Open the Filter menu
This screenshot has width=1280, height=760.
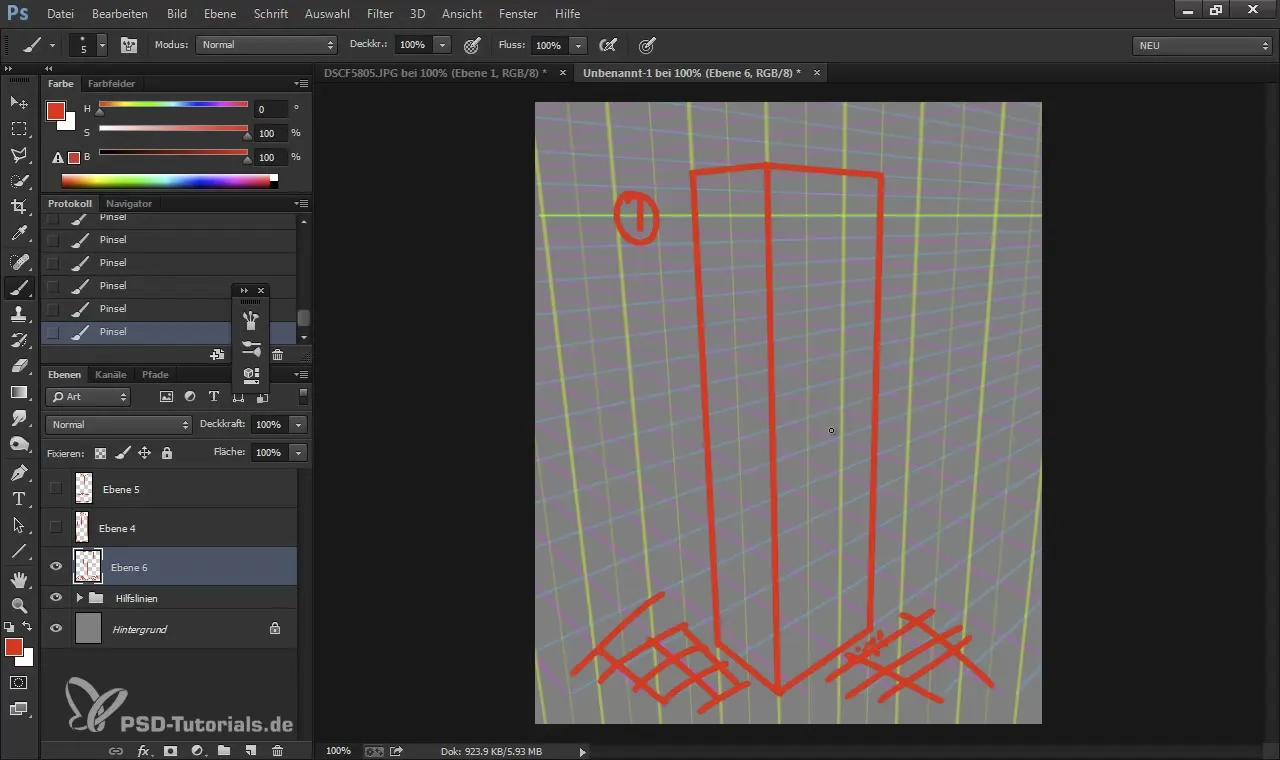pyautogui.click(x=379, y=14)
